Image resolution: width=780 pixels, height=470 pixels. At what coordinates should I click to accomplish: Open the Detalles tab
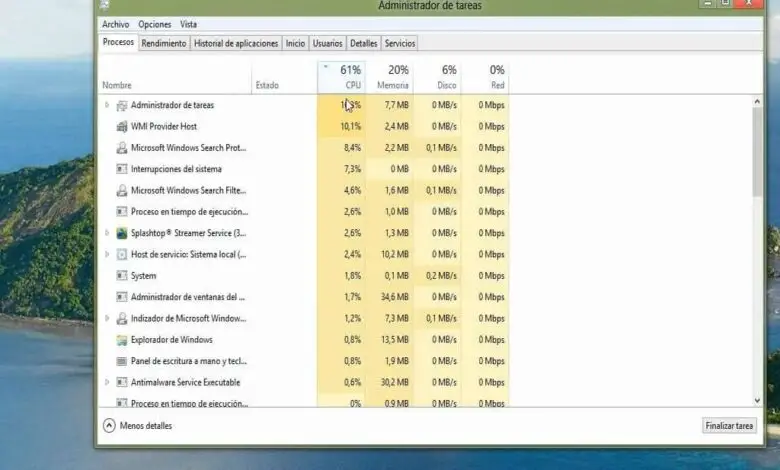pyautogui.click(x=364, y=43)
